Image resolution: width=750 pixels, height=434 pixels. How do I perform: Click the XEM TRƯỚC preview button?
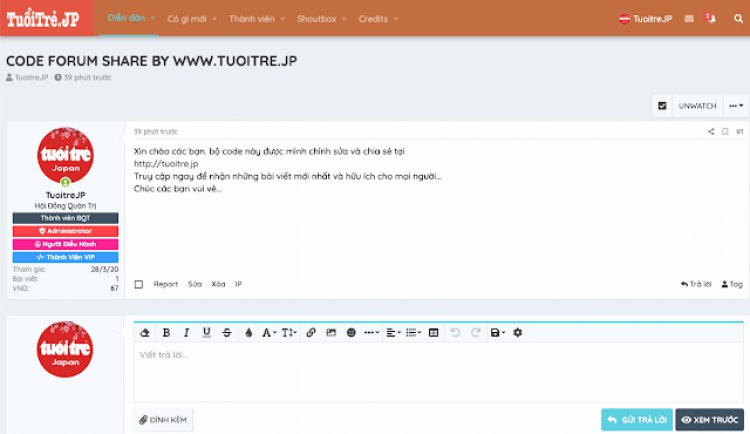pos(710,420)
